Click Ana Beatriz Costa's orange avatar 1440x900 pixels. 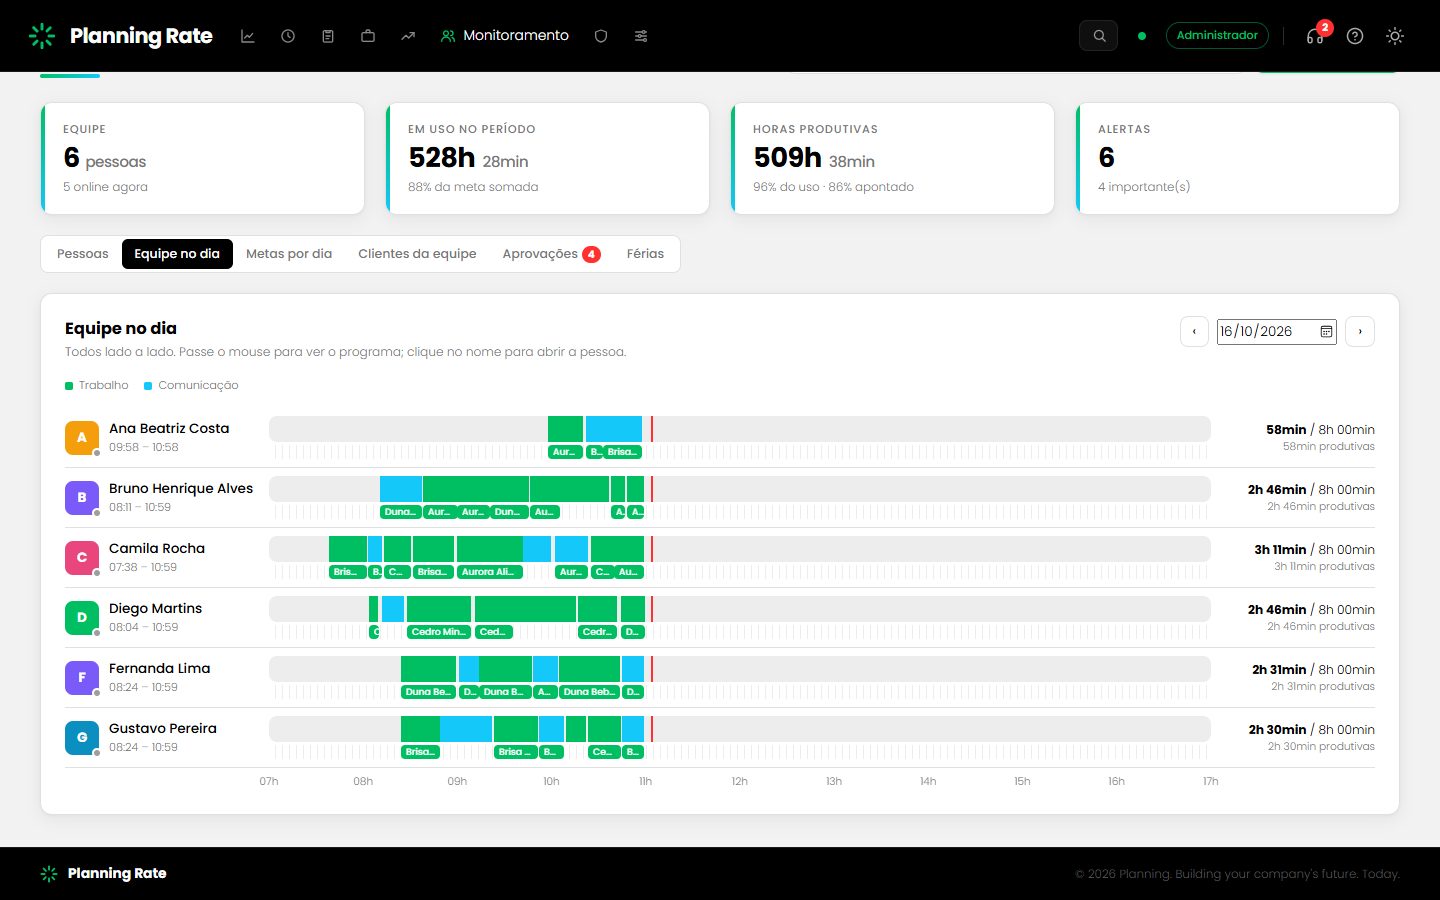point(82,437)
